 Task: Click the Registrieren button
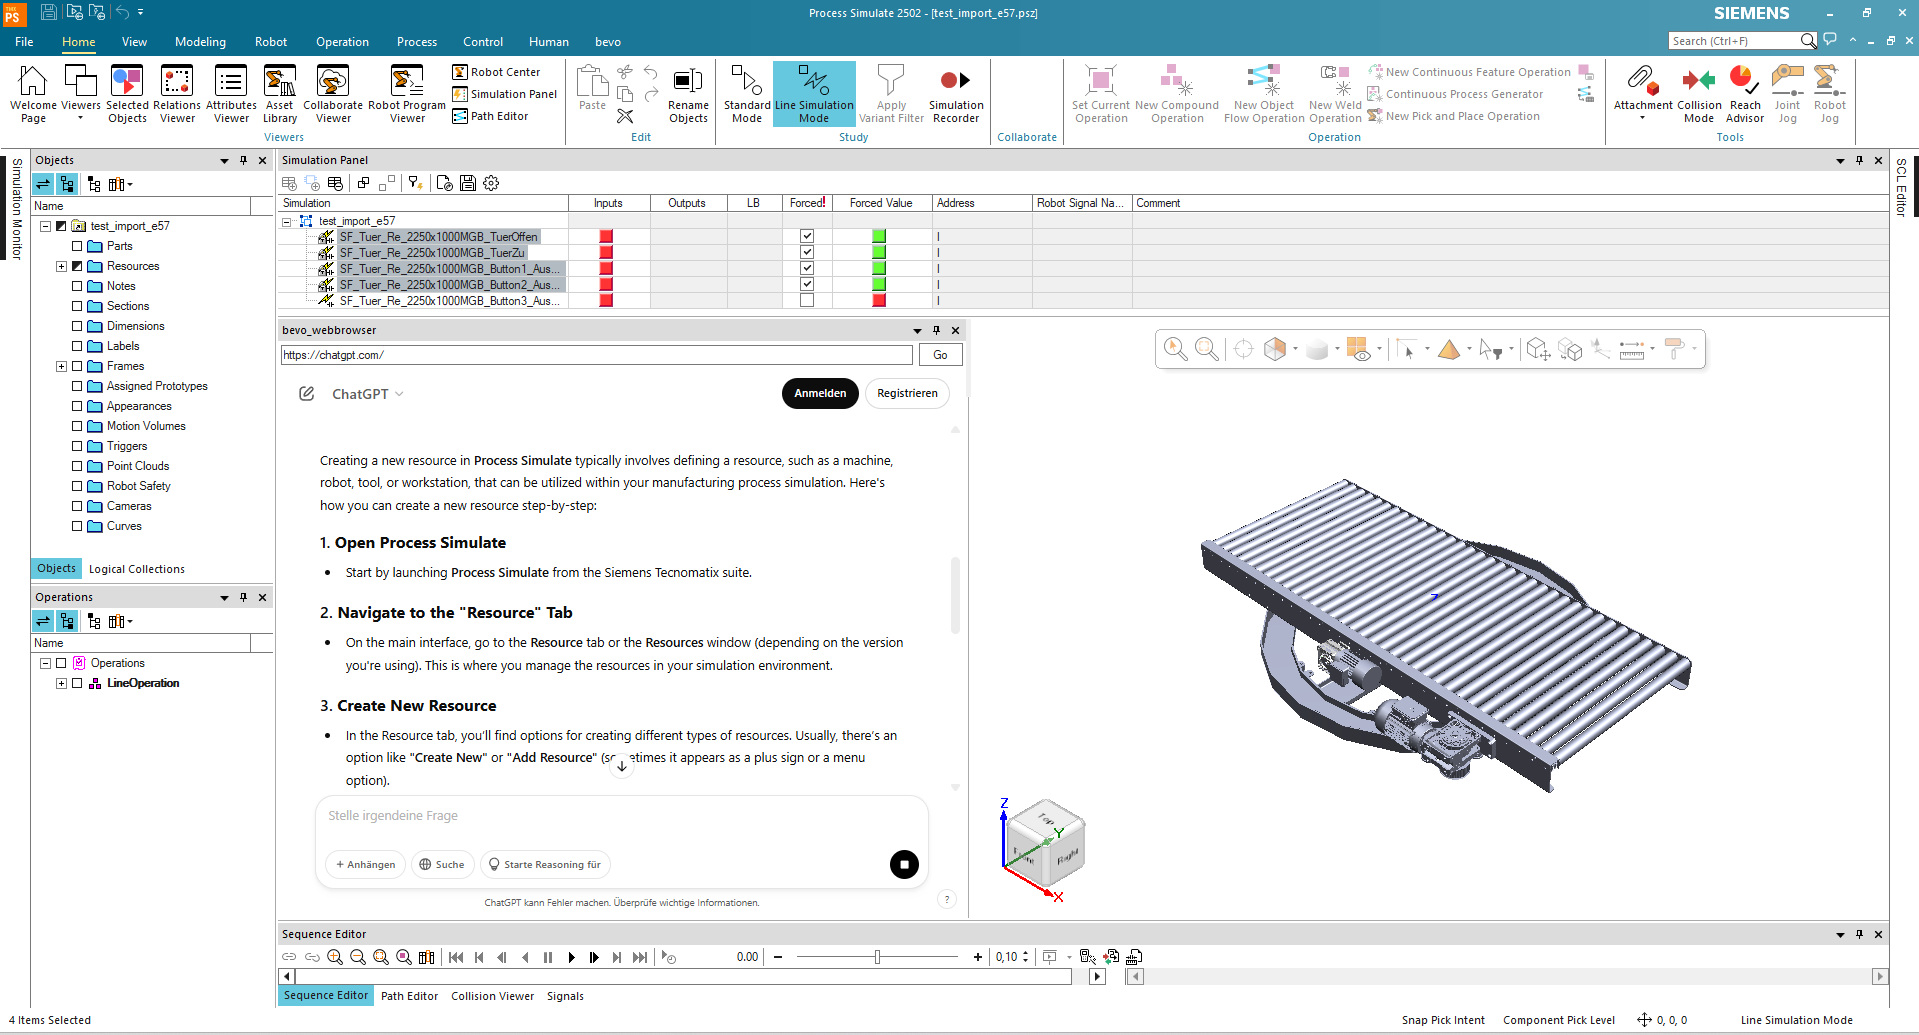[x=907, y=393]
